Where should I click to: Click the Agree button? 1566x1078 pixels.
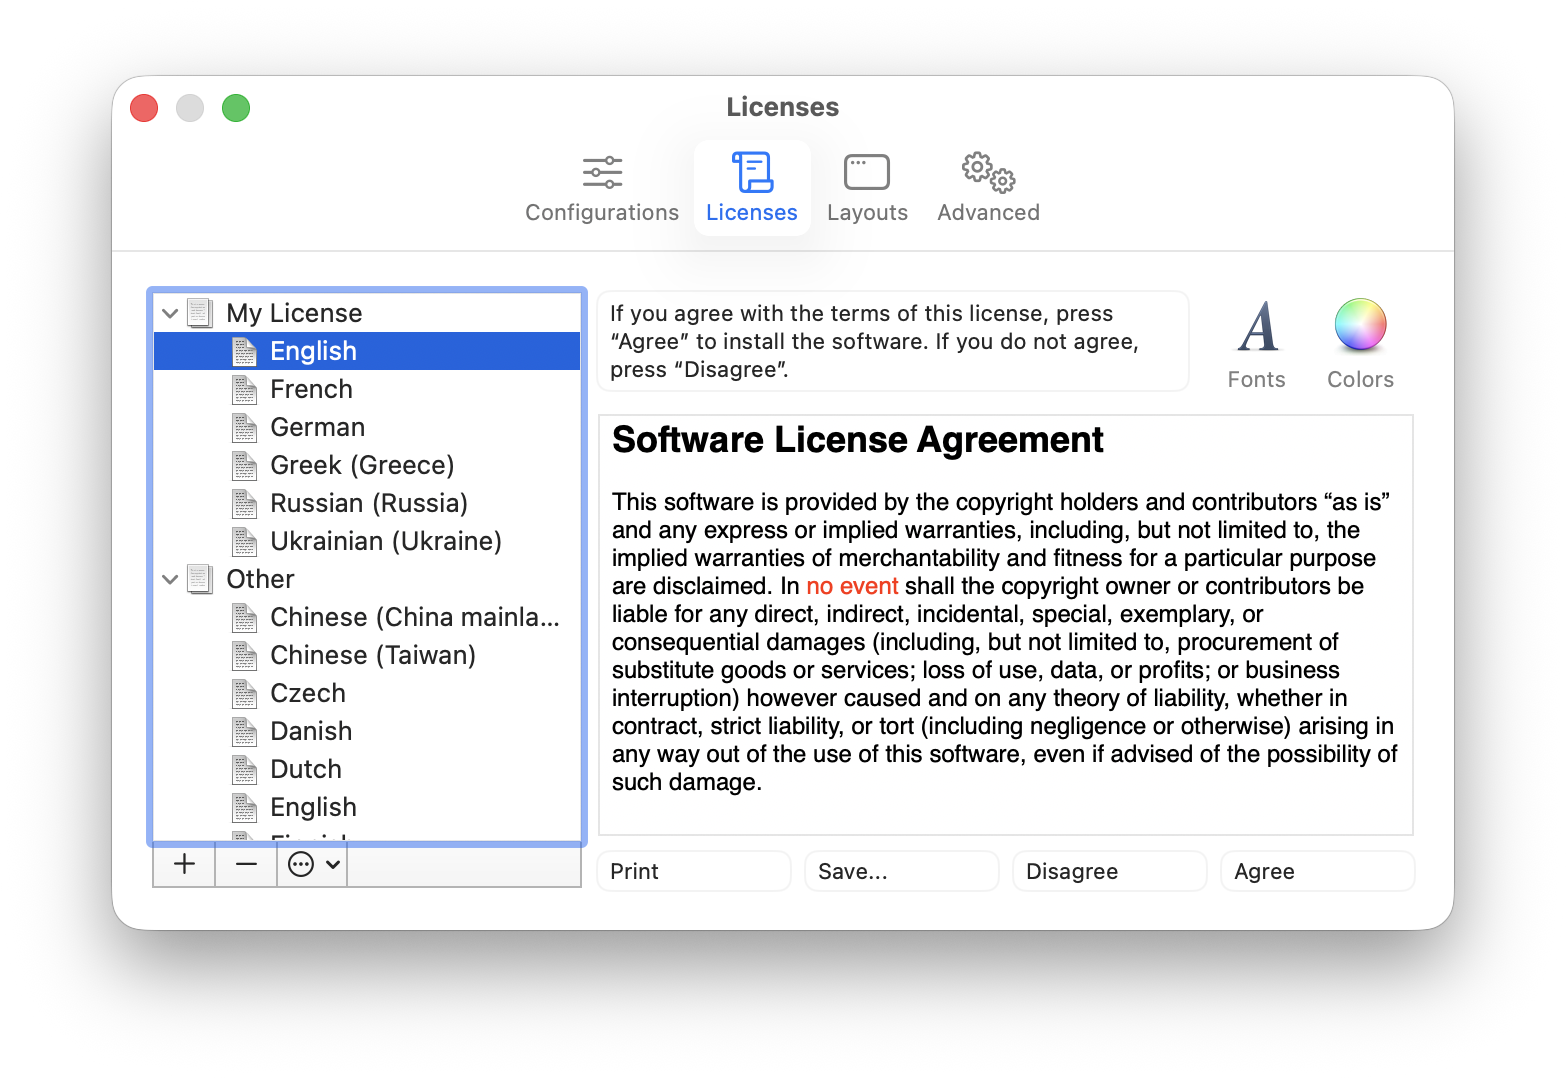1317,871
